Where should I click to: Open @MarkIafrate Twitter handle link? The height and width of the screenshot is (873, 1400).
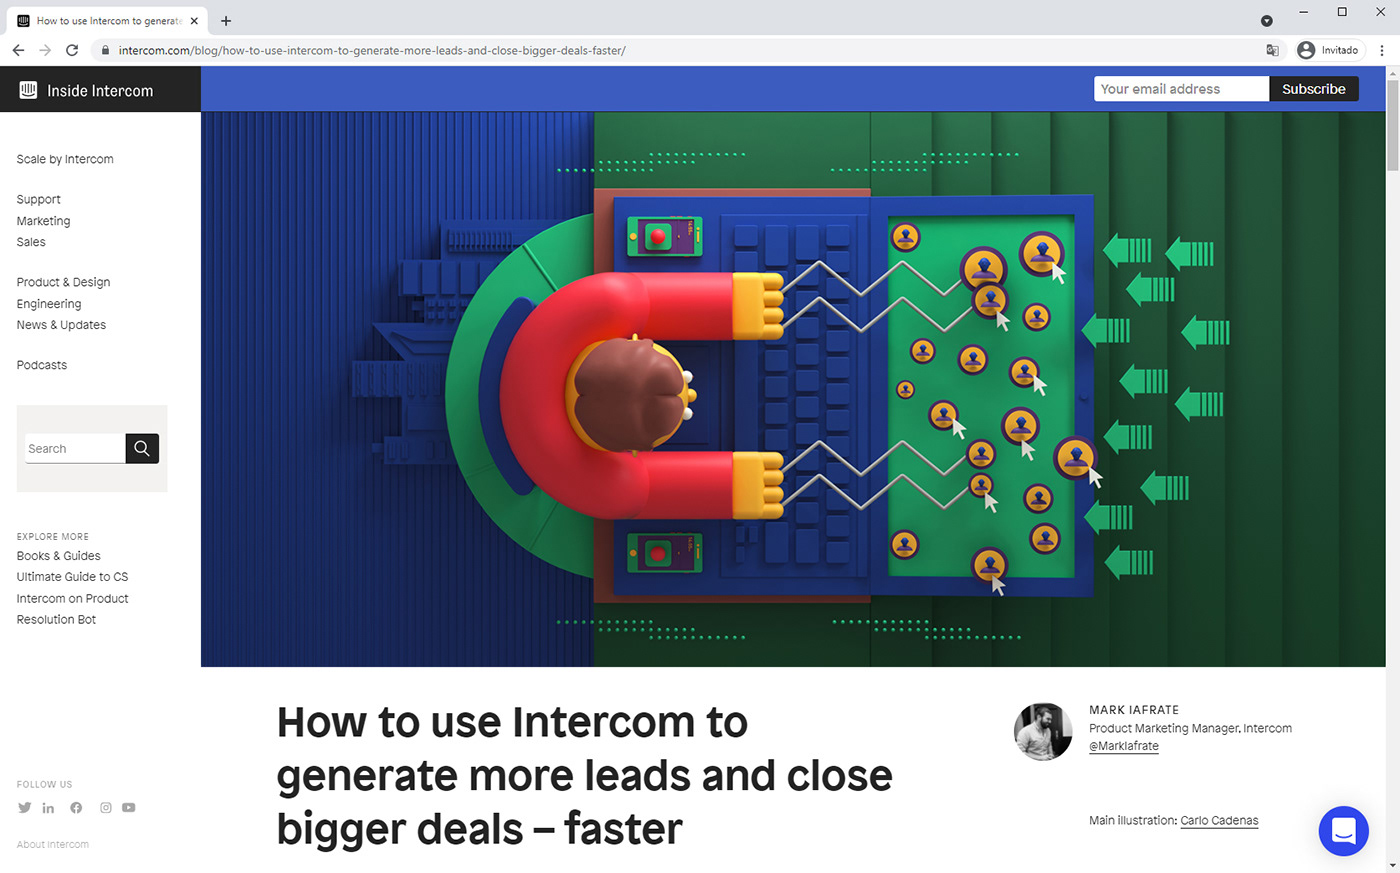(x=1124, y=746)
